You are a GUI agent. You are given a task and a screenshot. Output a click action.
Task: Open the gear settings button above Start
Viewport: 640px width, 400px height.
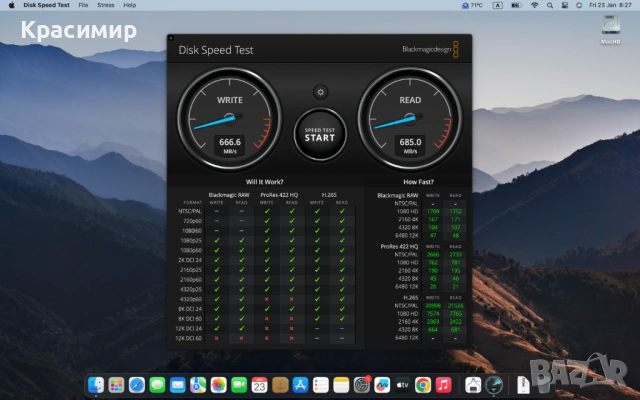320,92
